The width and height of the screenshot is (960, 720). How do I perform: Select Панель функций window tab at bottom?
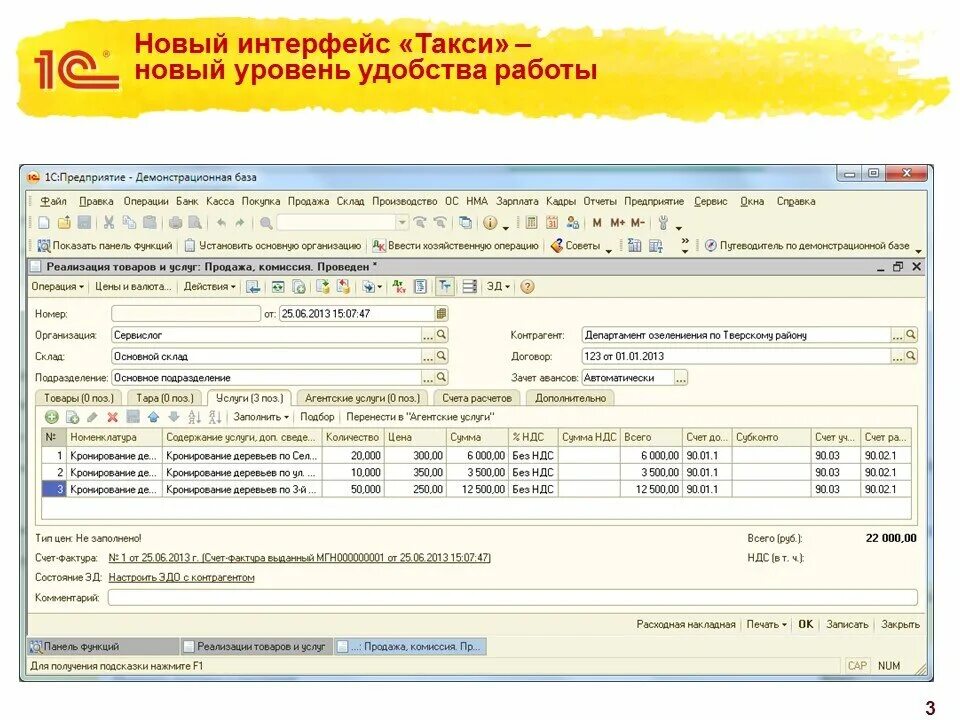coord(103,647)
